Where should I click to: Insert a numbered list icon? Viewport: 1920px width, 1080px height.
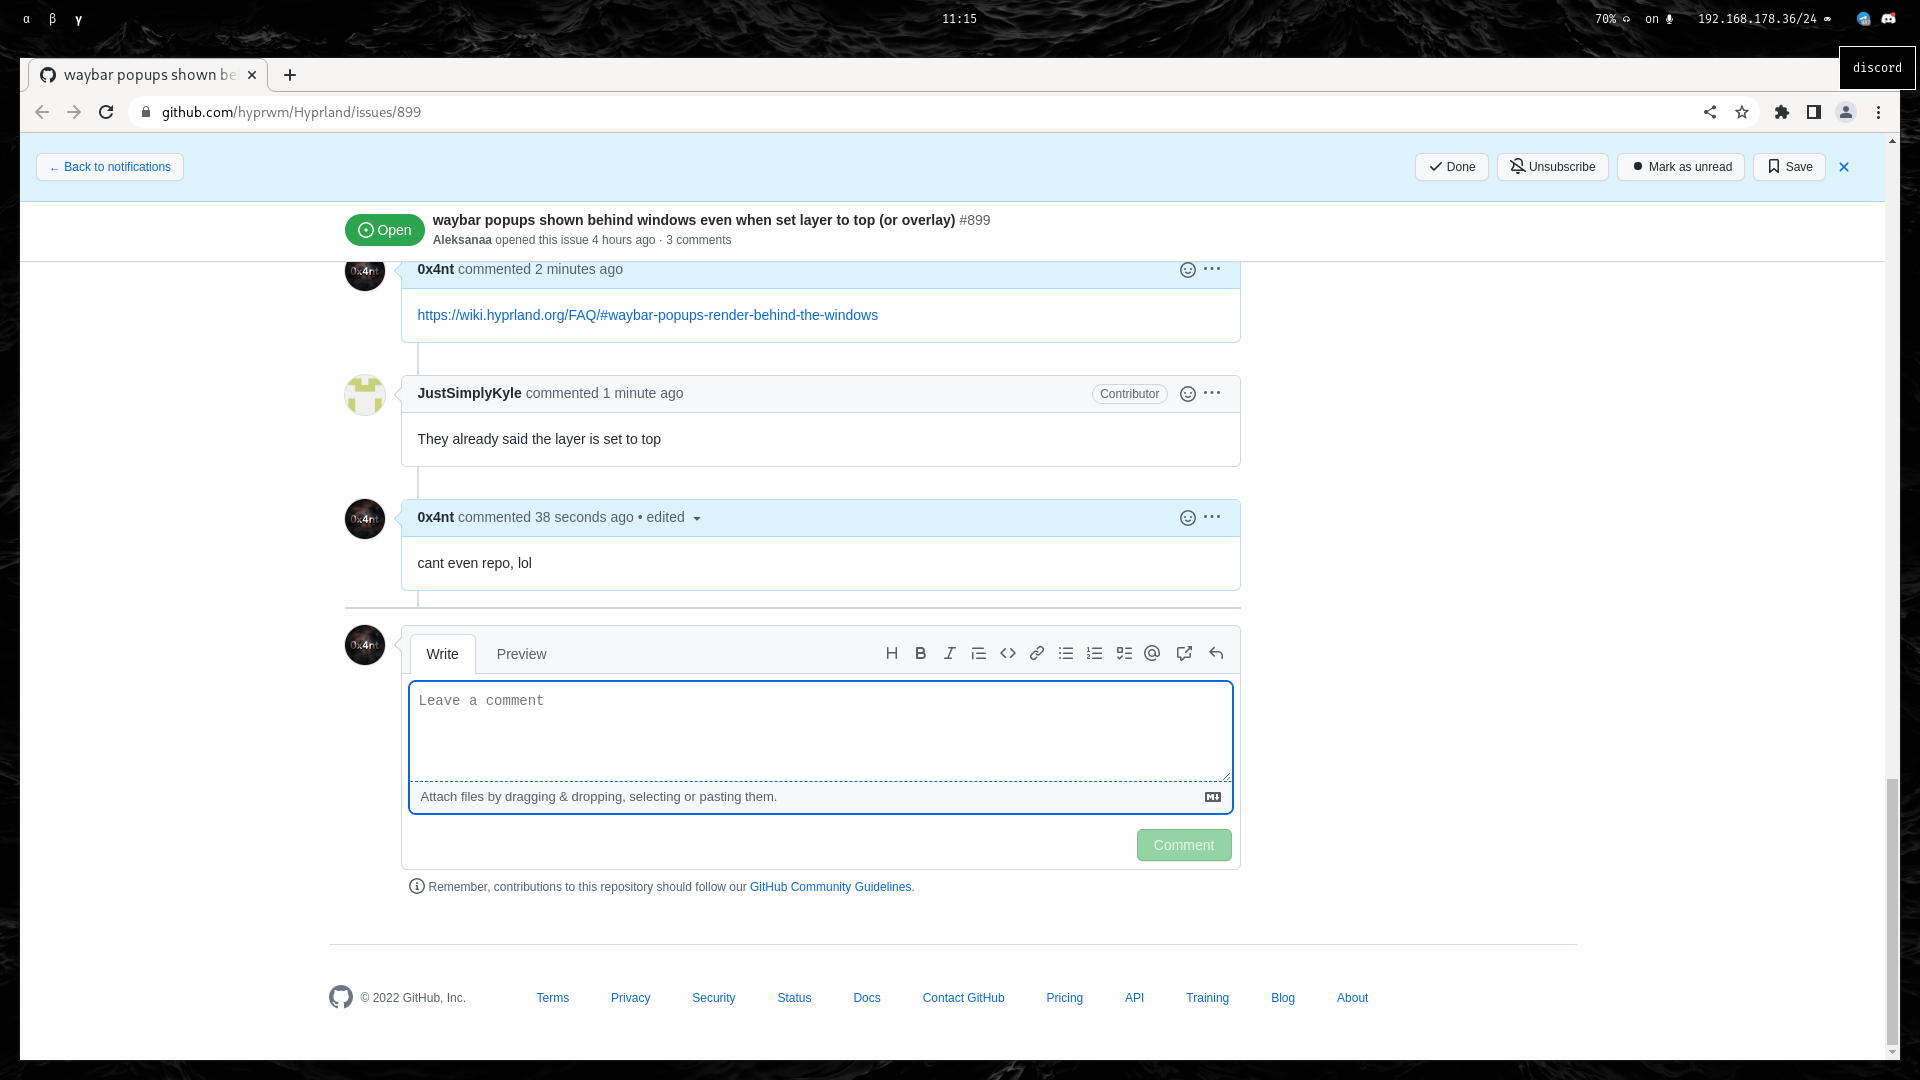[x=1094, y=653]
